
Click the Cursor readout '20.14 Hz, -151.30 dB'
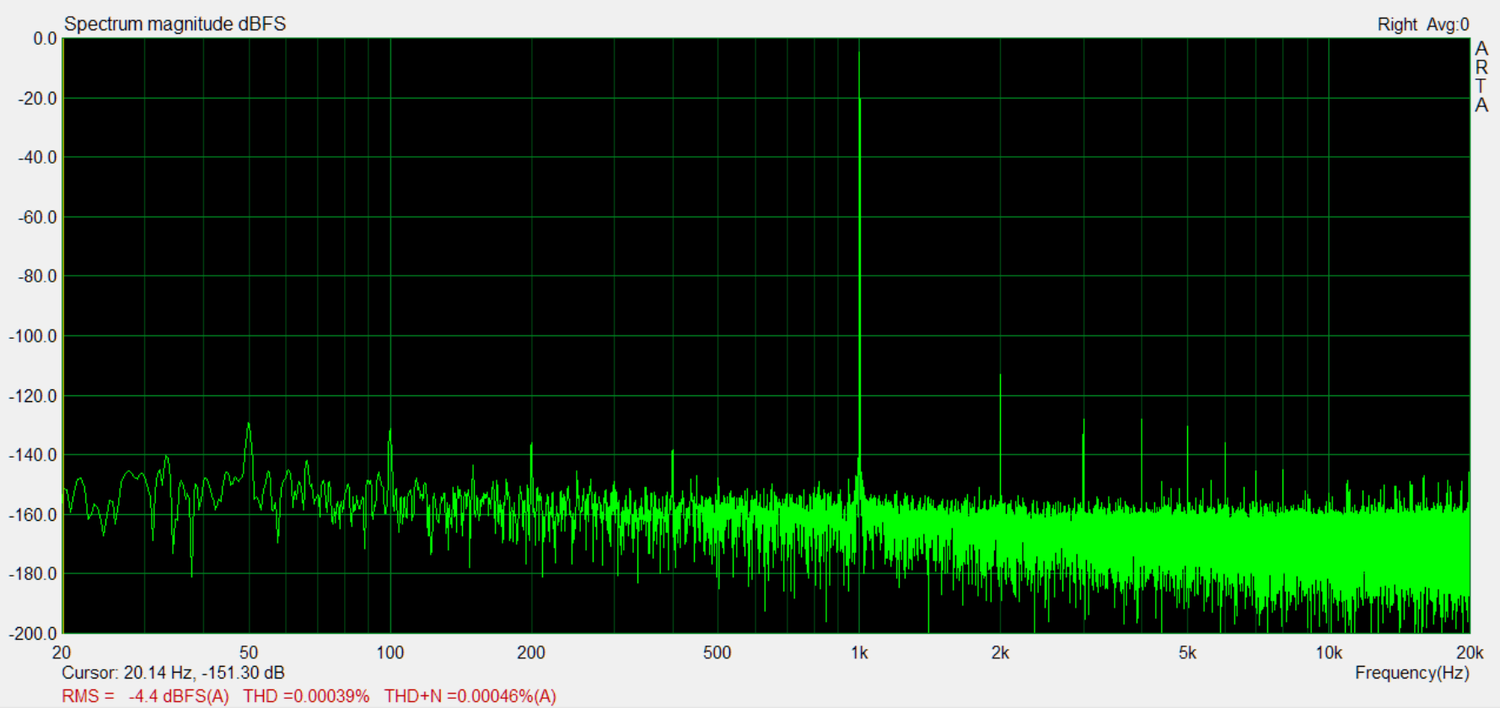[204, 673]
